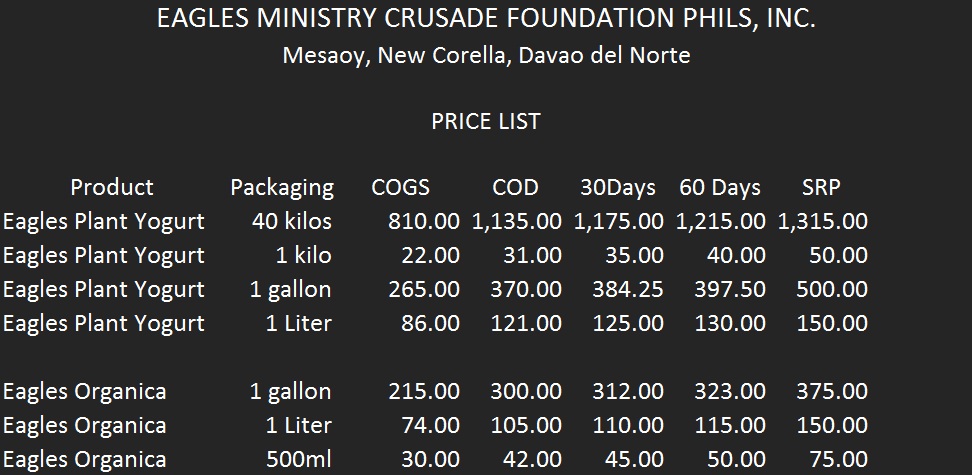Select the PRICE LIST heading
The image size is (972, 475).
point(486,121)
